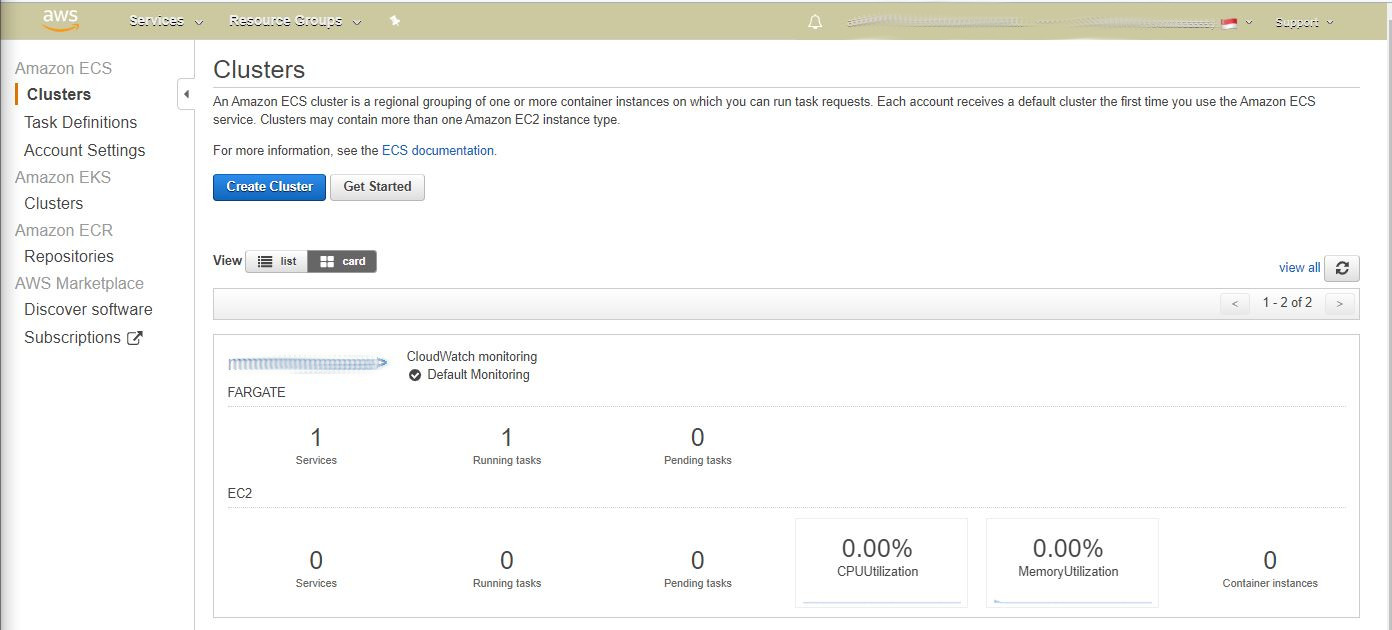The height and width of the screenshot is (630, 1392).
Task: Open the Support dropdown menu
Action: [x=1304, y=22]
